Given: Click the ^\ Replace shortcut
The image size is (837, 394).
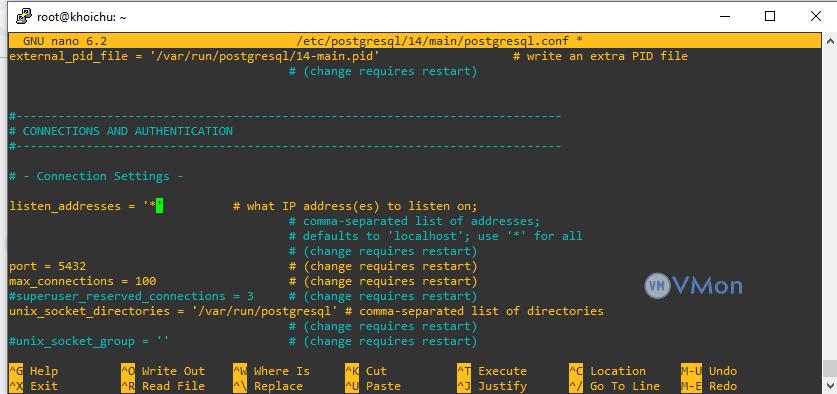Looking at the screenshot, I should click(268, 386).
